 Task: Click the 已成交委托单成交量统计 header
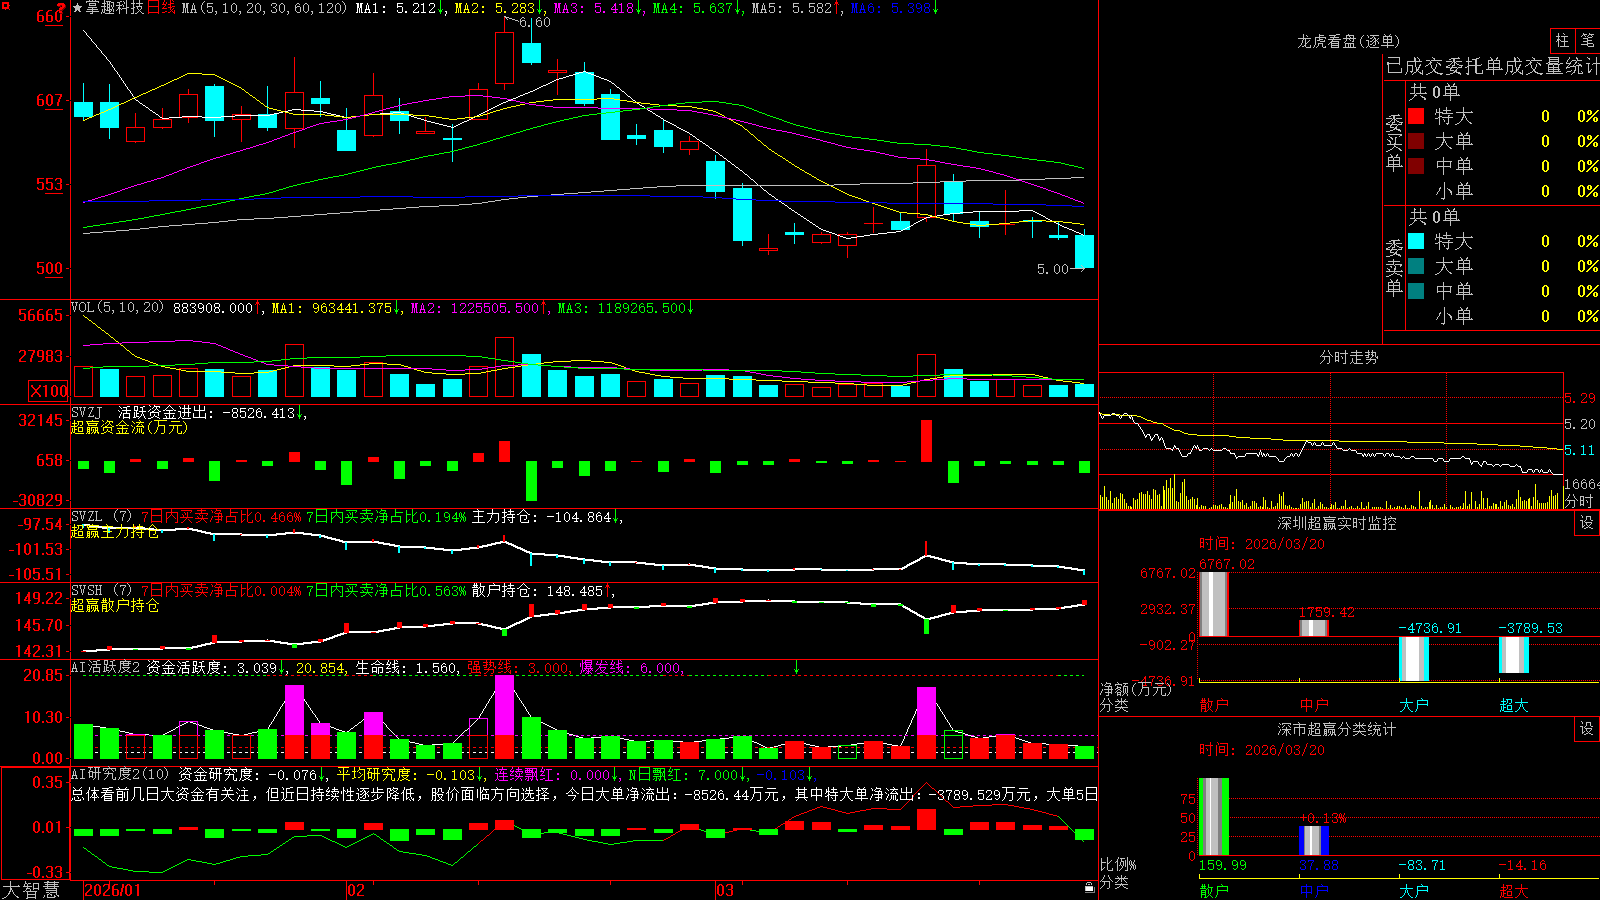[x=1492, y=66]
